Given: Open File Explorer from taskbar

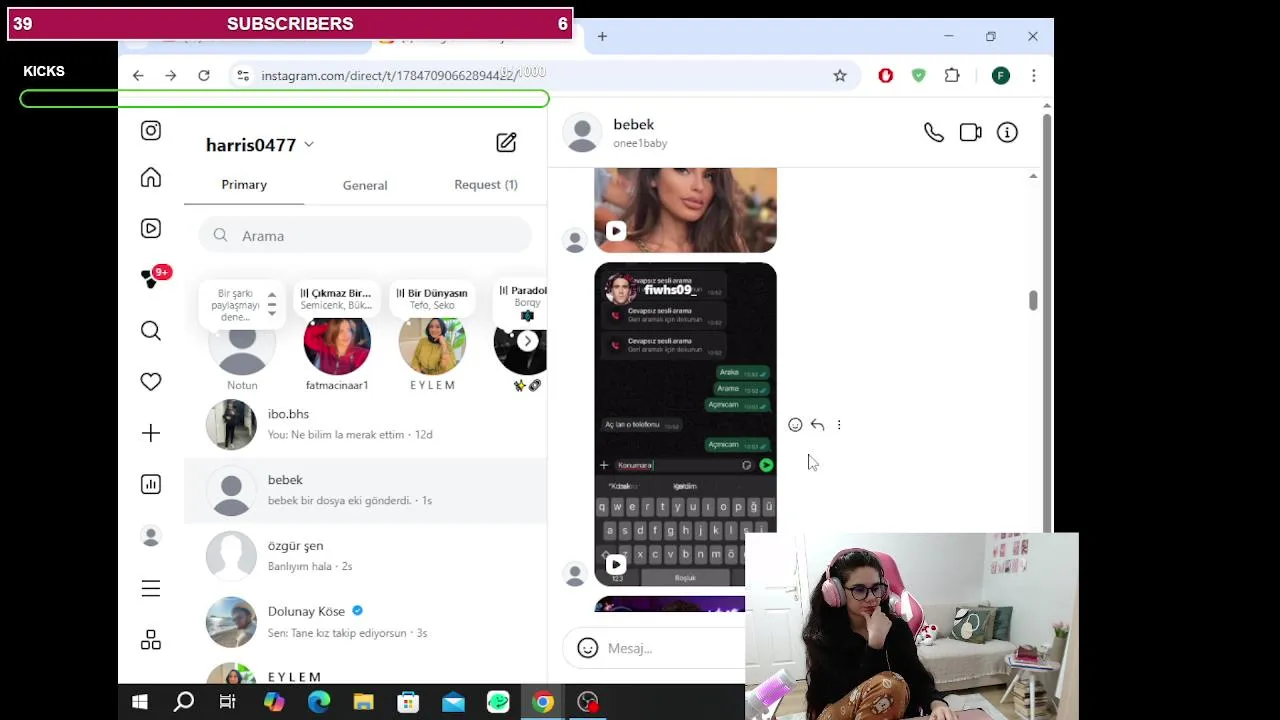Looking at the screenshot, I should [x=363, y=702].
